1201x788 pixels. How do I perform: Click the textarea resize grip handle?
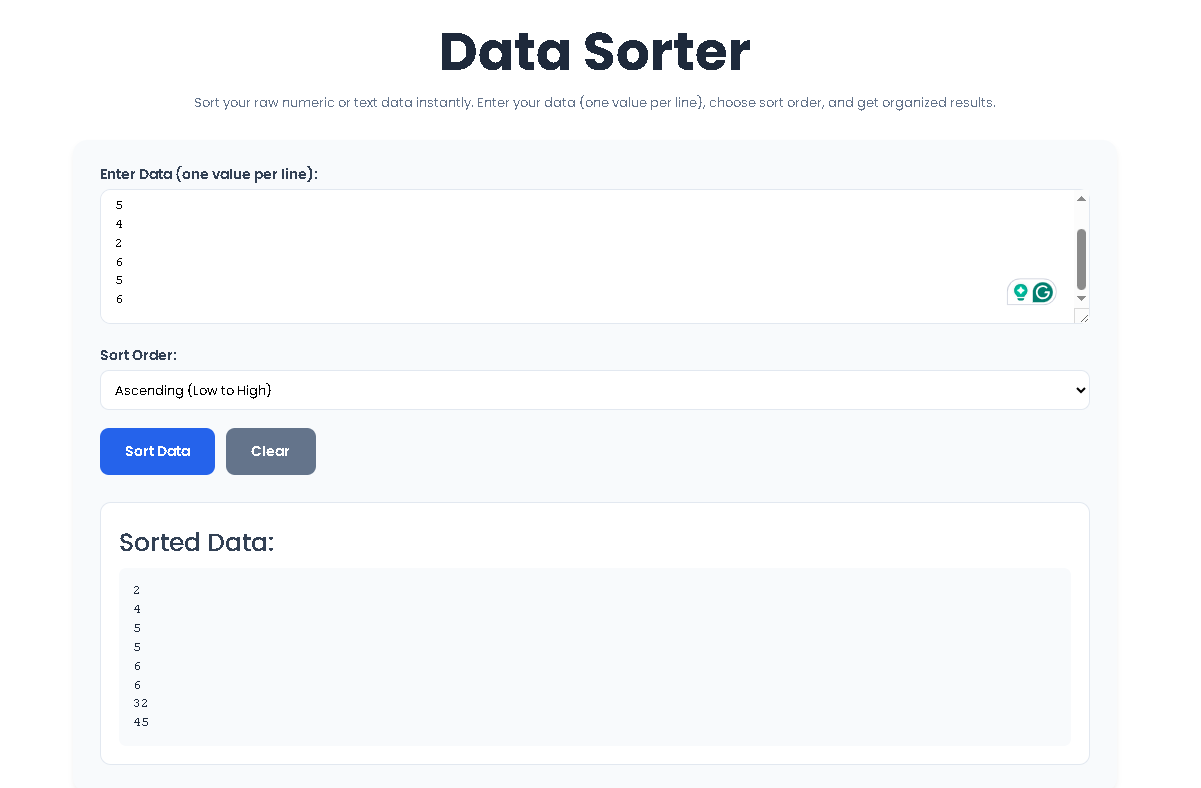coord(1083,316)
